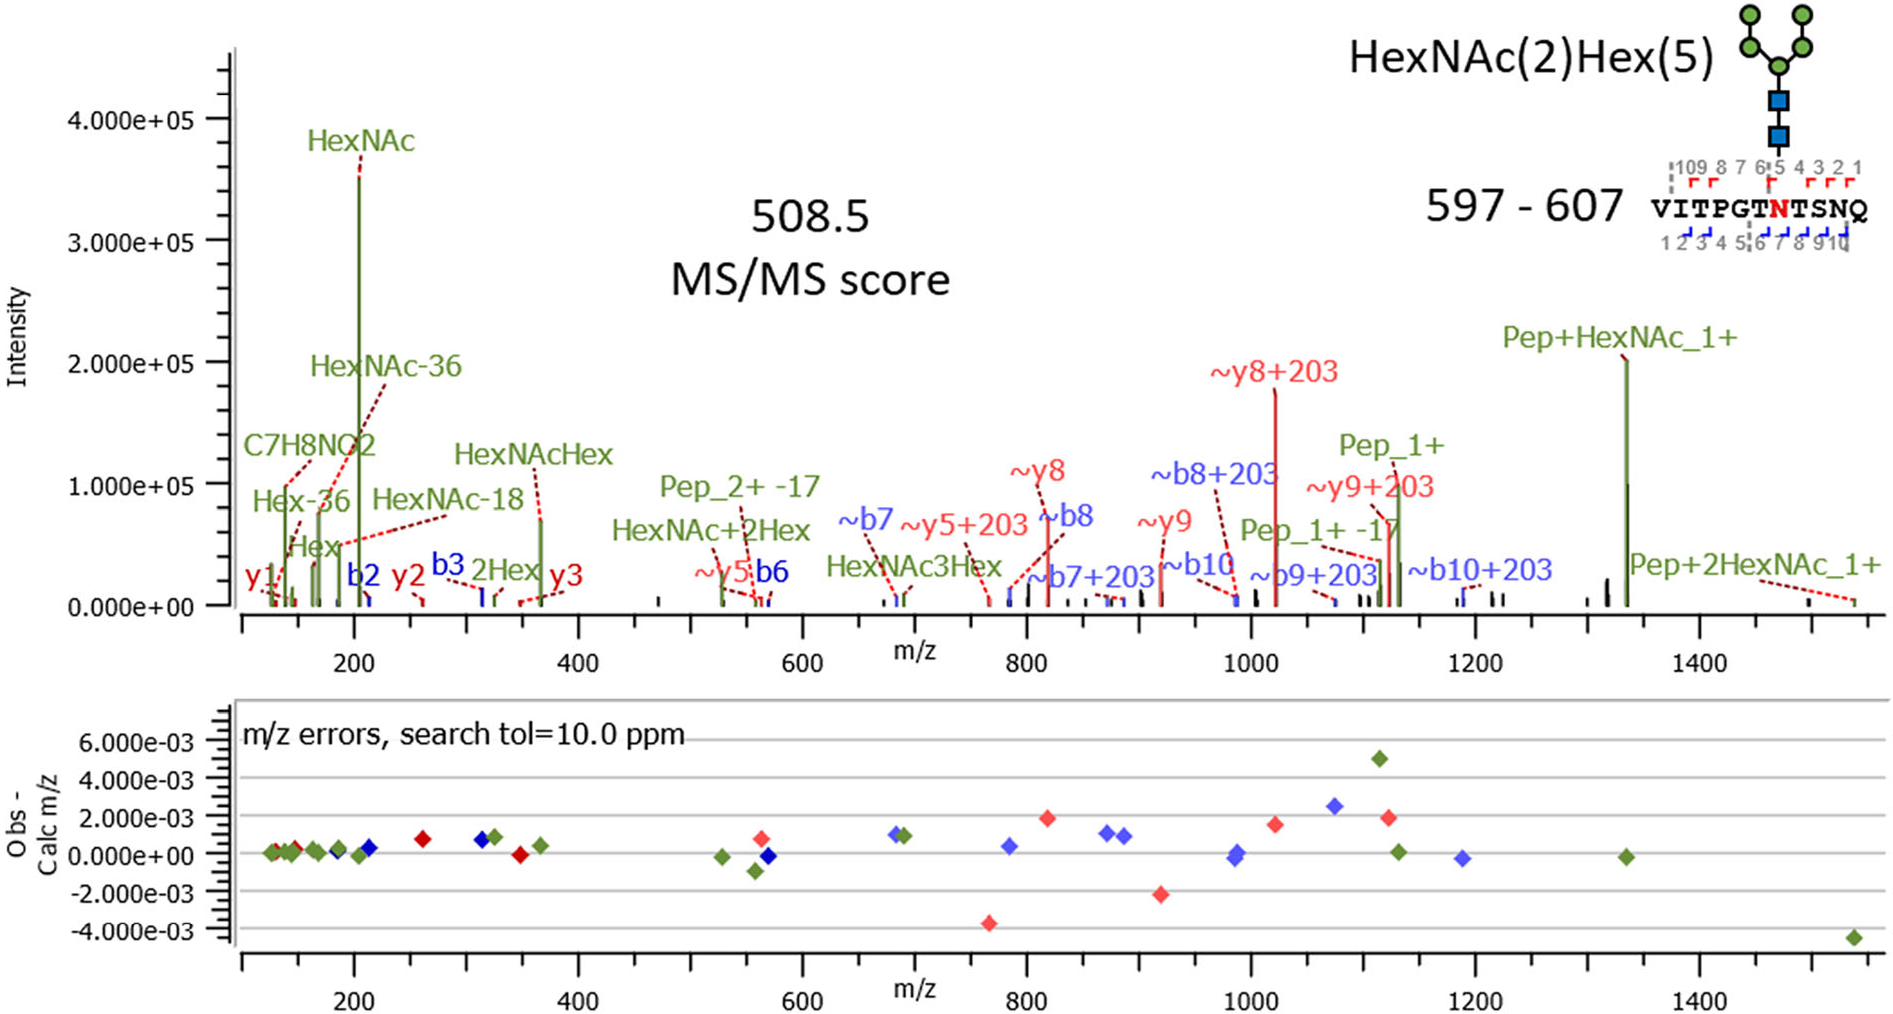This screenshot has height=1014, width=1893.
Task: Click the bottom blue square in glycan diagram
Action: [x=1778, y=136]
